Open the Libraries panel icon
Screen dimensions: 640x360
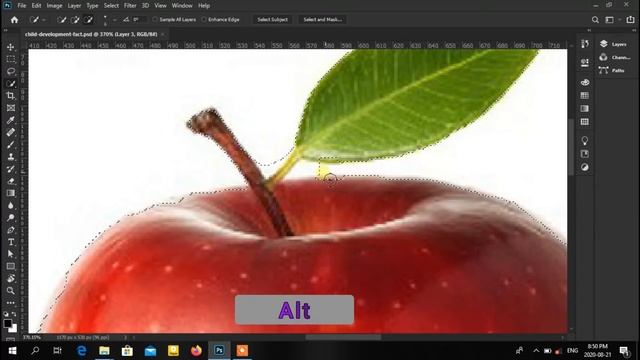(x=585, y=154)
